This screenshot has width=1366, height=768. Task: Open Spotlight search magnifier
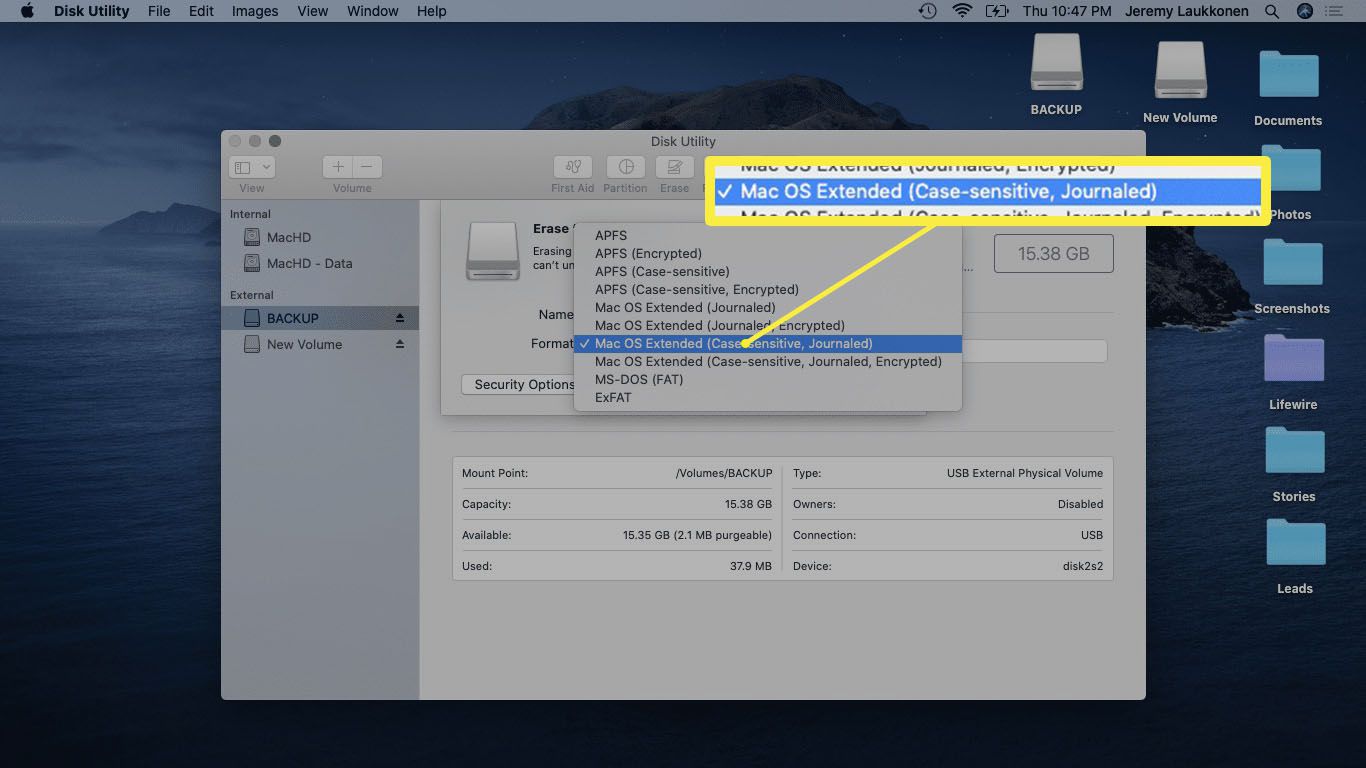(x=1272, y=11)
